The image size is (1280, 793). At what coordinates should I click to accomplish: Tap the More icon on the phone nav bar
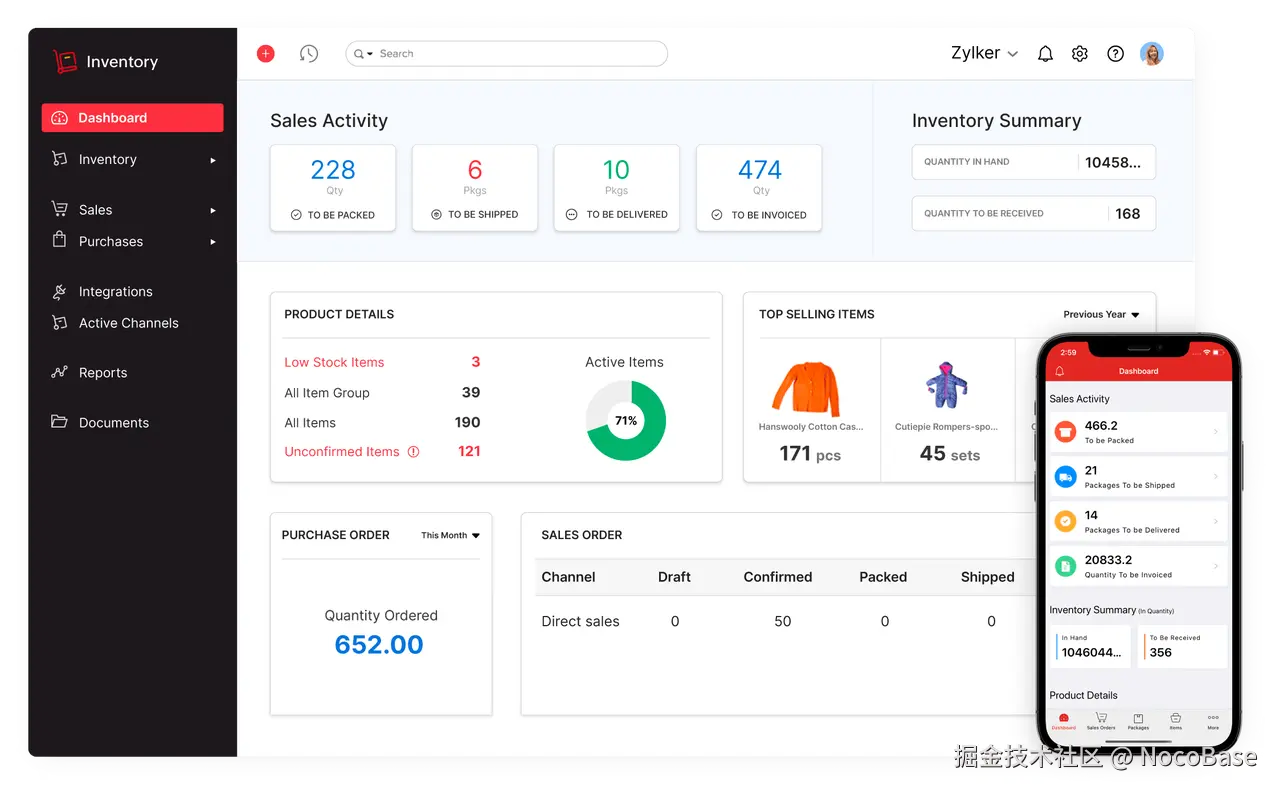(1213, 722)
